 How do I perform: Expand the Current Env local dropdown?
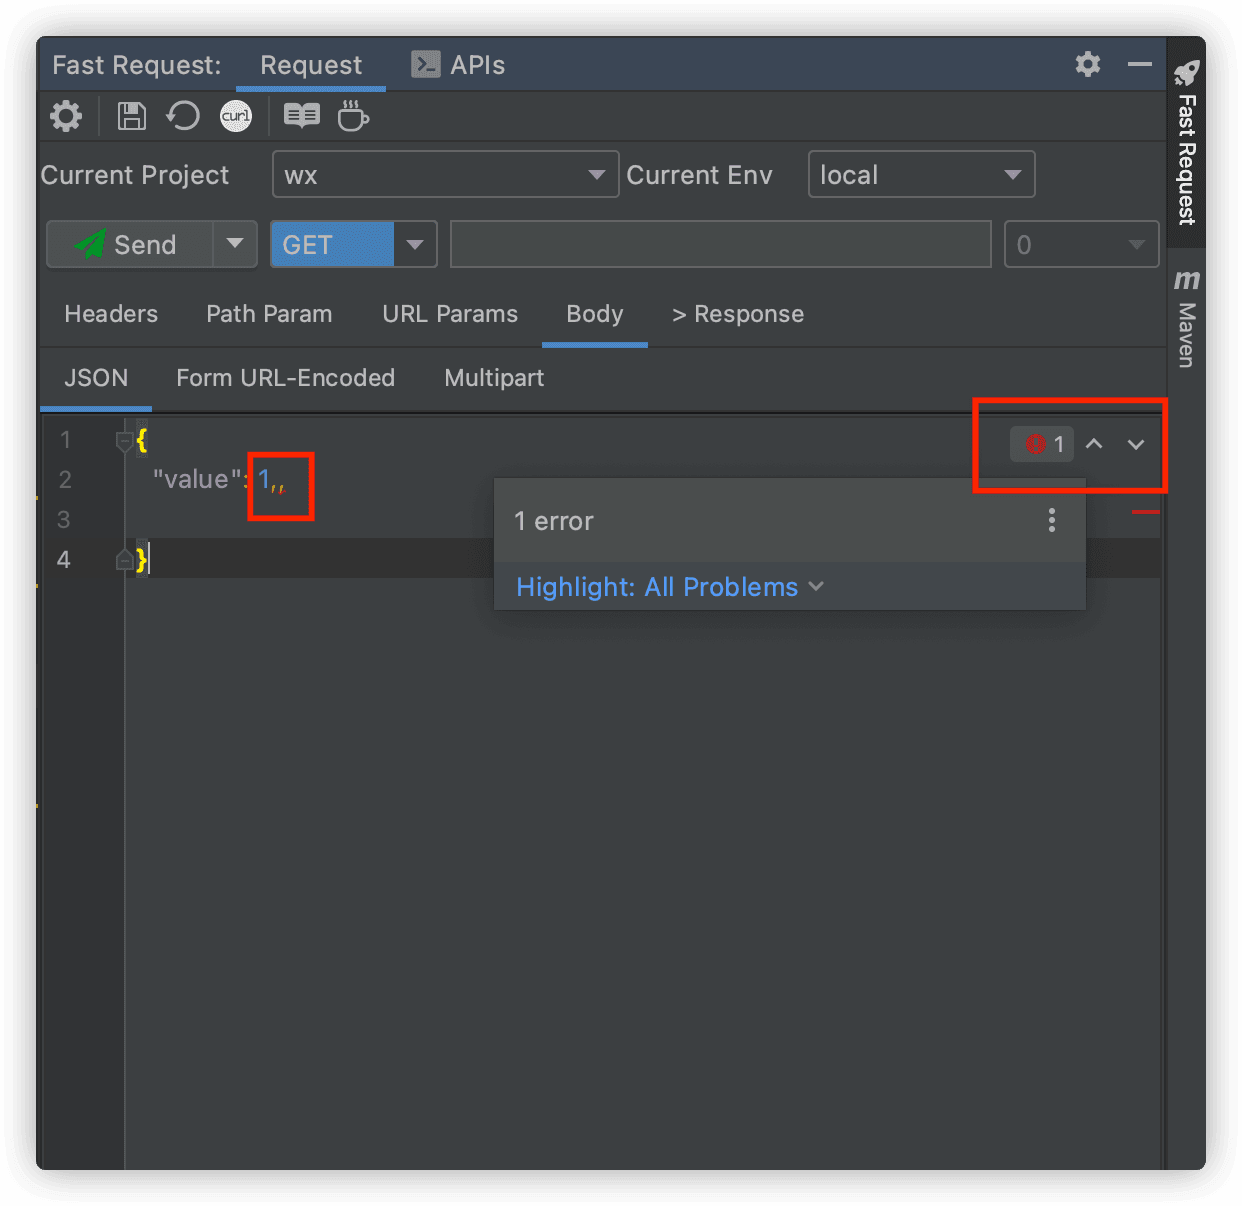pyautogui.click(x=920, y=175)
